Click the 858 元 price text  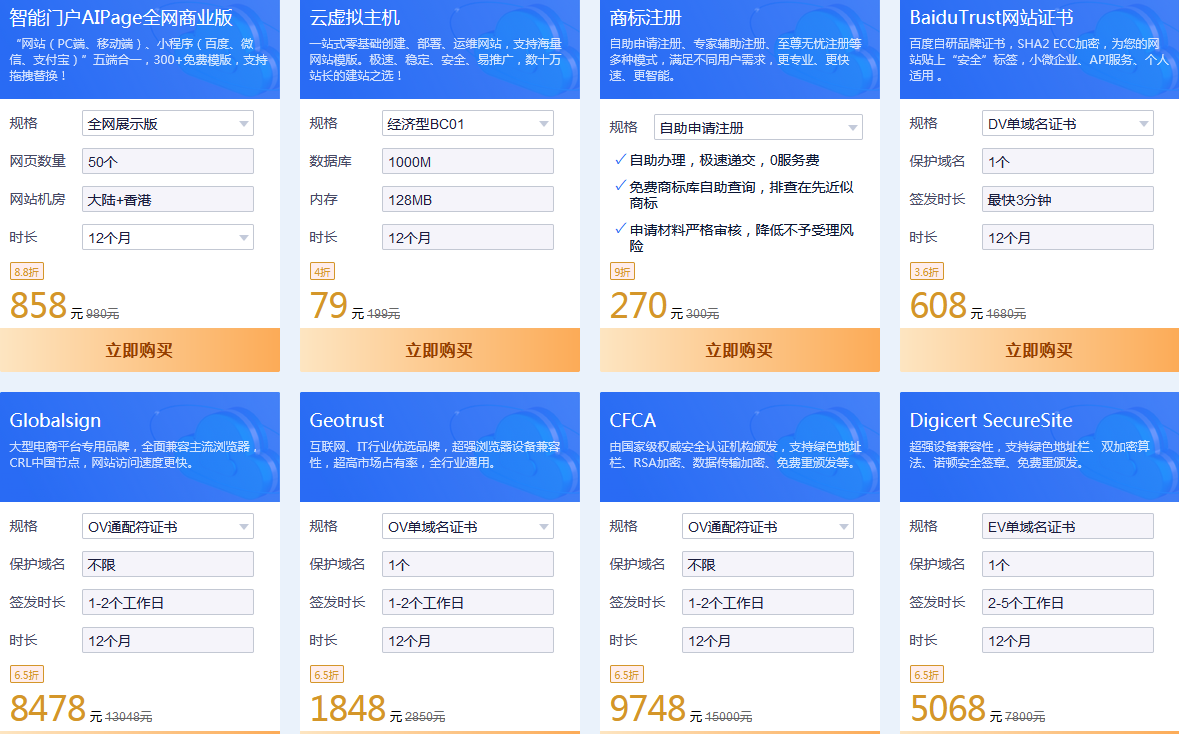coord(47,306)
